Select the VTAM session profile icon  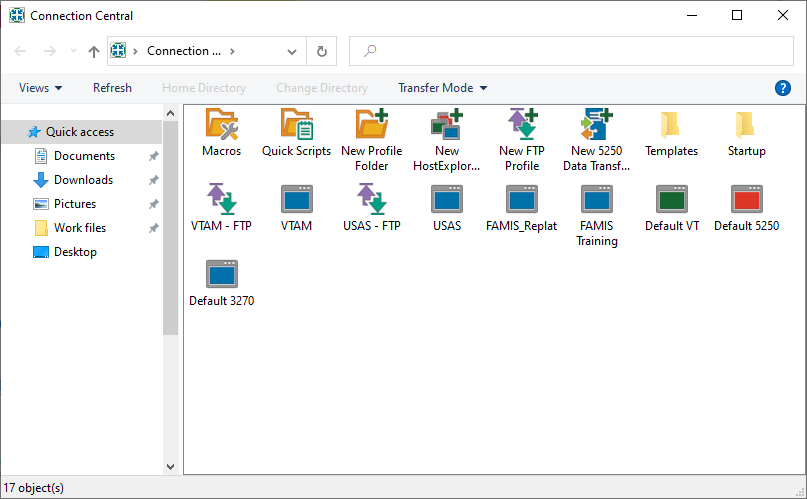coord(297,199)
